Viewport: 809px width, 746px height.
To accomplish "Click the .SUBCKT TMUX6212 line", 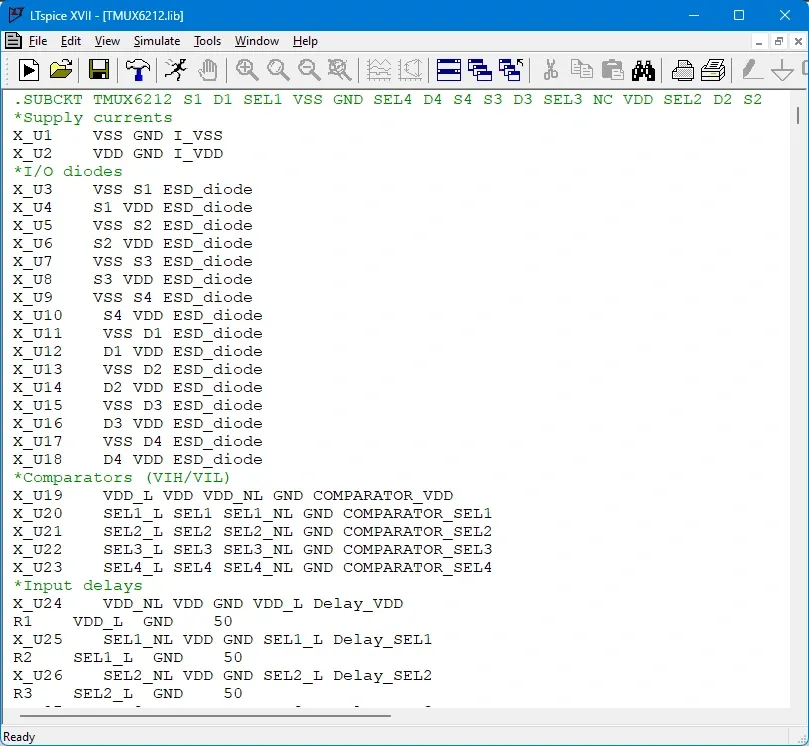I will 388,100.
